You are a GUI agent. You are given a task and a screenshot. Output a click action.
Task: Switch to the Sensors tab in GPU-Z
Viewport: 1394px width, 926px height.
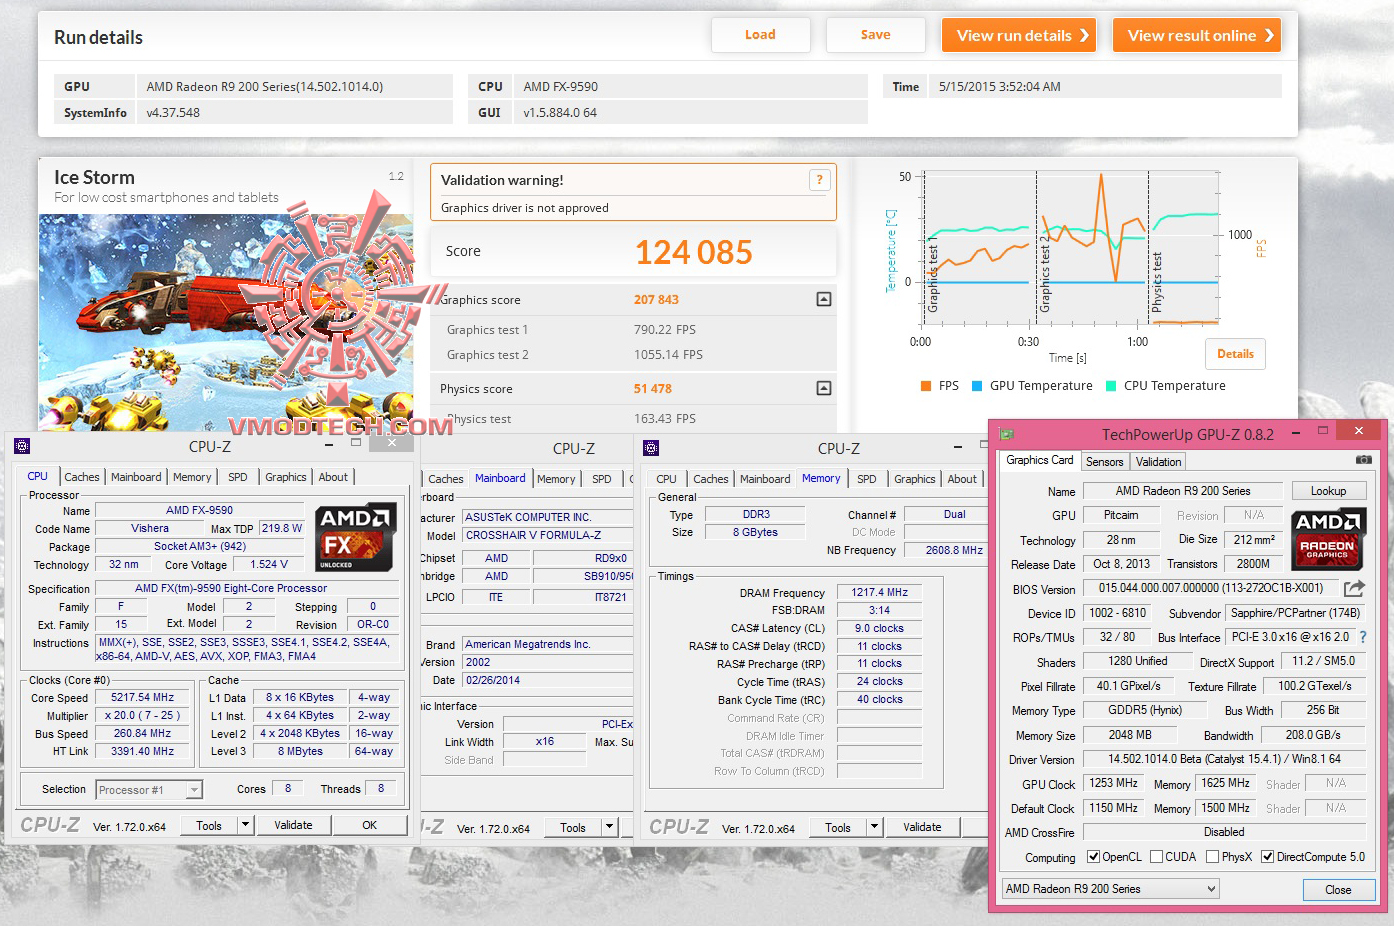1104,461
